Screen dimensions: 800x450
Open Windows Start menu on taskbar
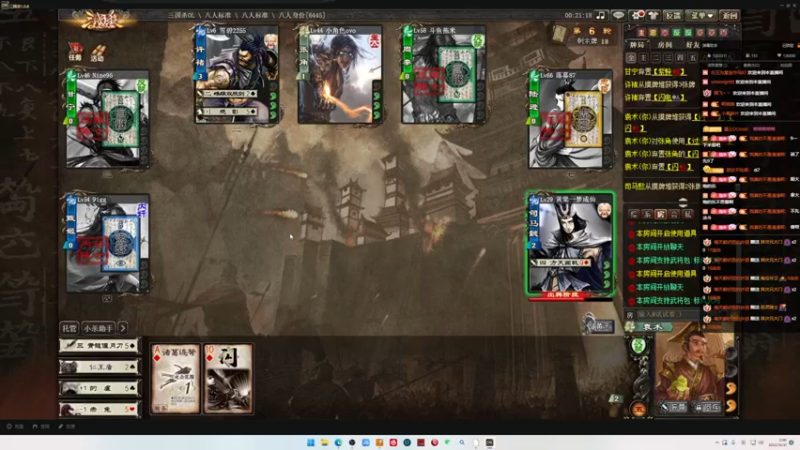pyautogui.click(x=311, y=442)
